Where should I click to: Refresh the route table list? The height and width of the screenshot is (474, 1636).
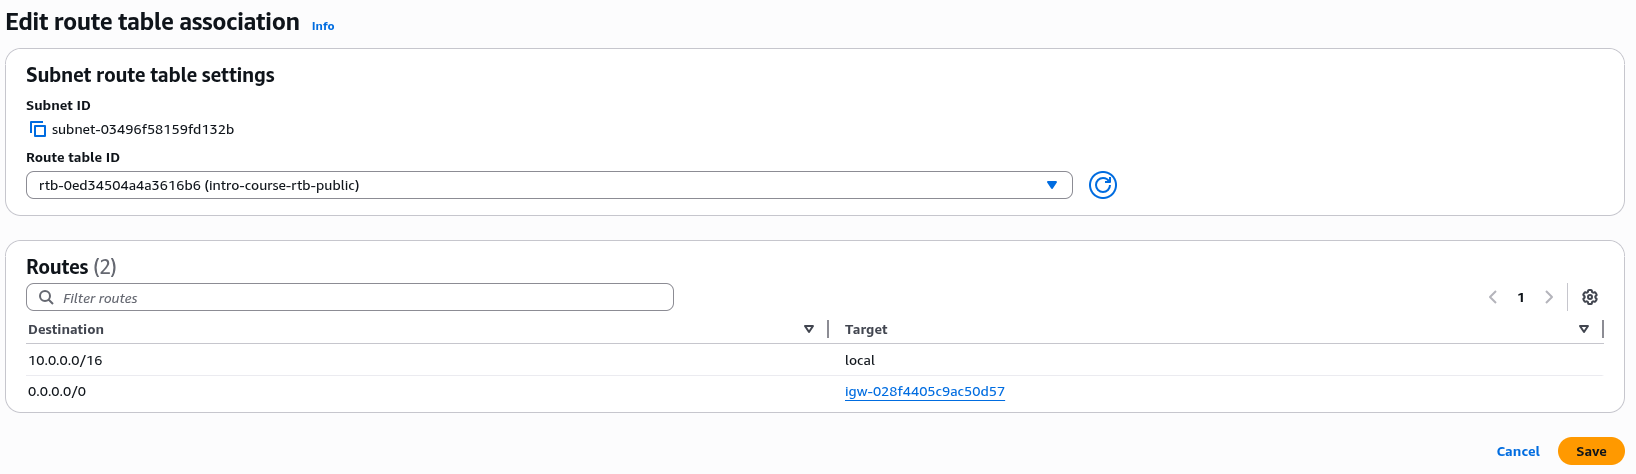point(1102,185)
